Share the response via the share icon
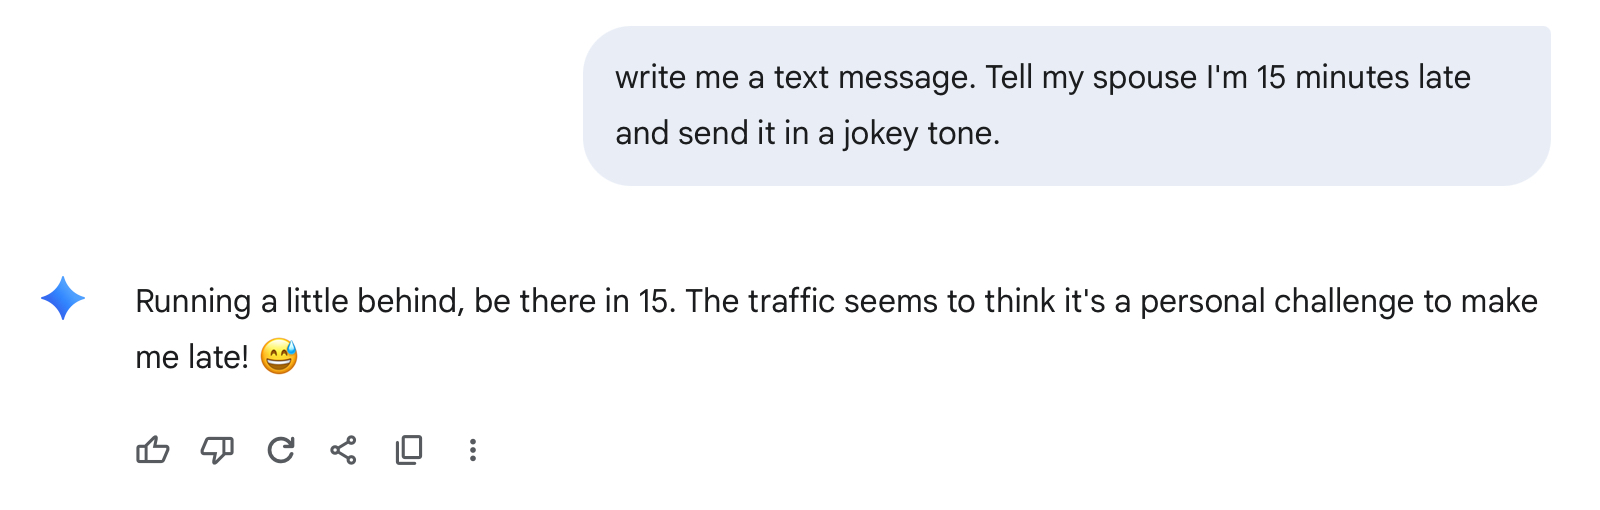 [344, 451]
